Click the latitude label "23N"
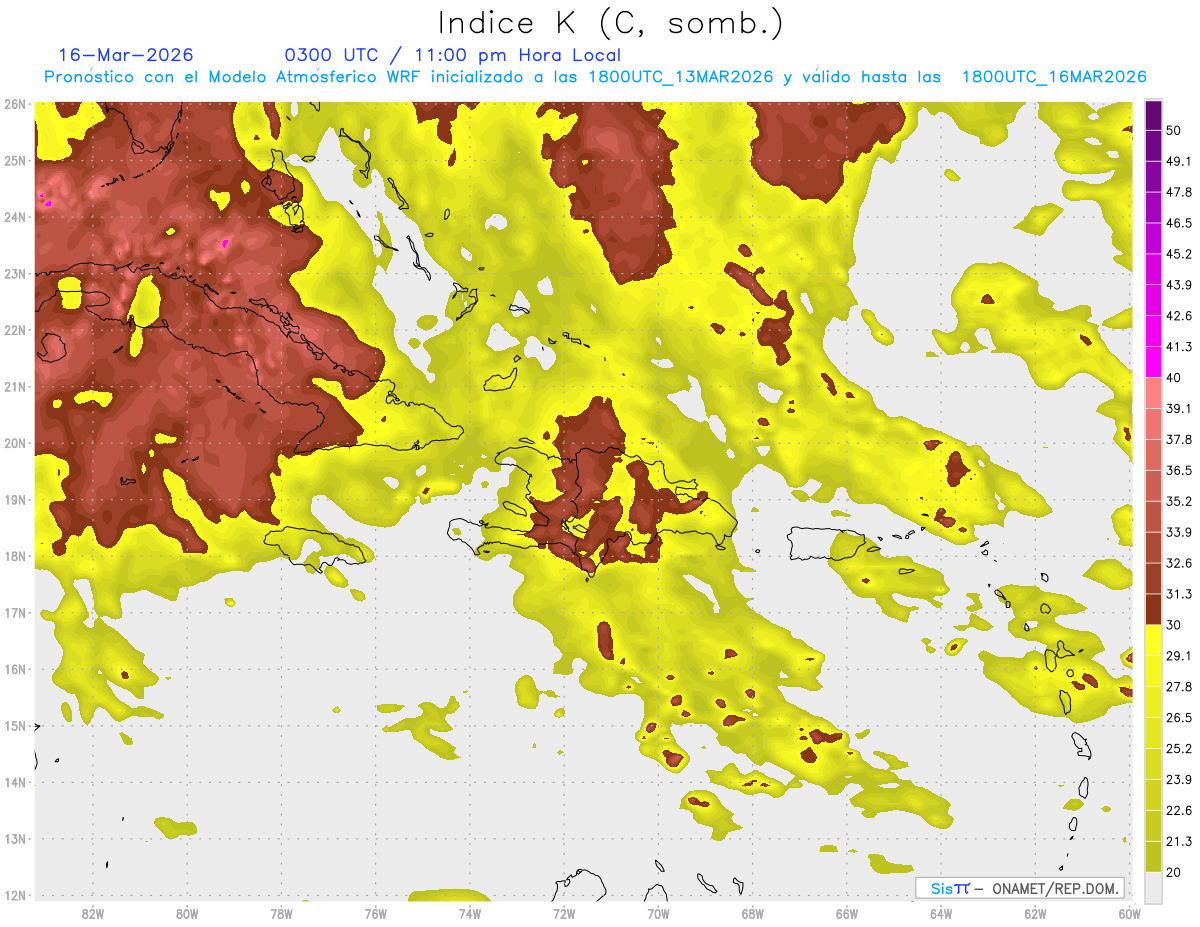The height and width of the screenshot is (927, 1200). pyautogui.click(x=14, y=273)
